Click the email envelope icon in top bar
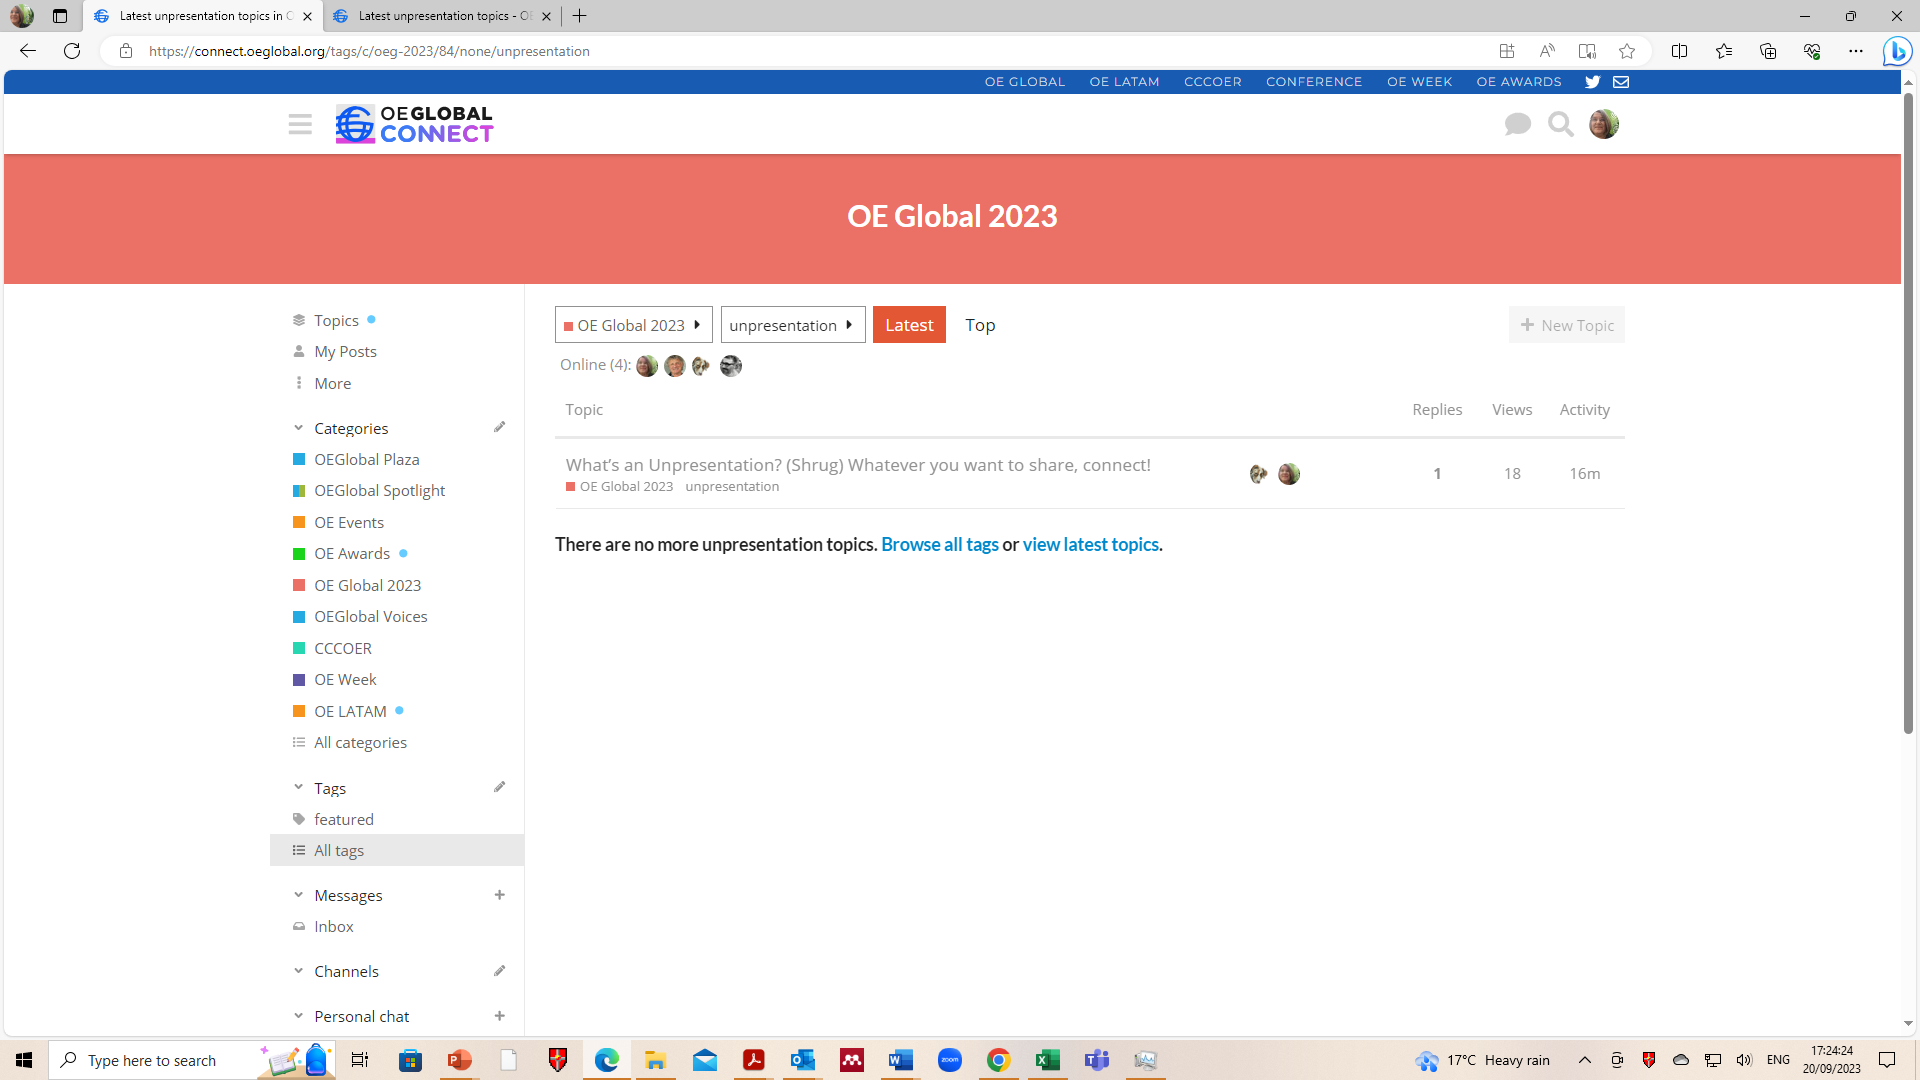This screenshot has width=1920, height=1080. tap(1621, 82)
